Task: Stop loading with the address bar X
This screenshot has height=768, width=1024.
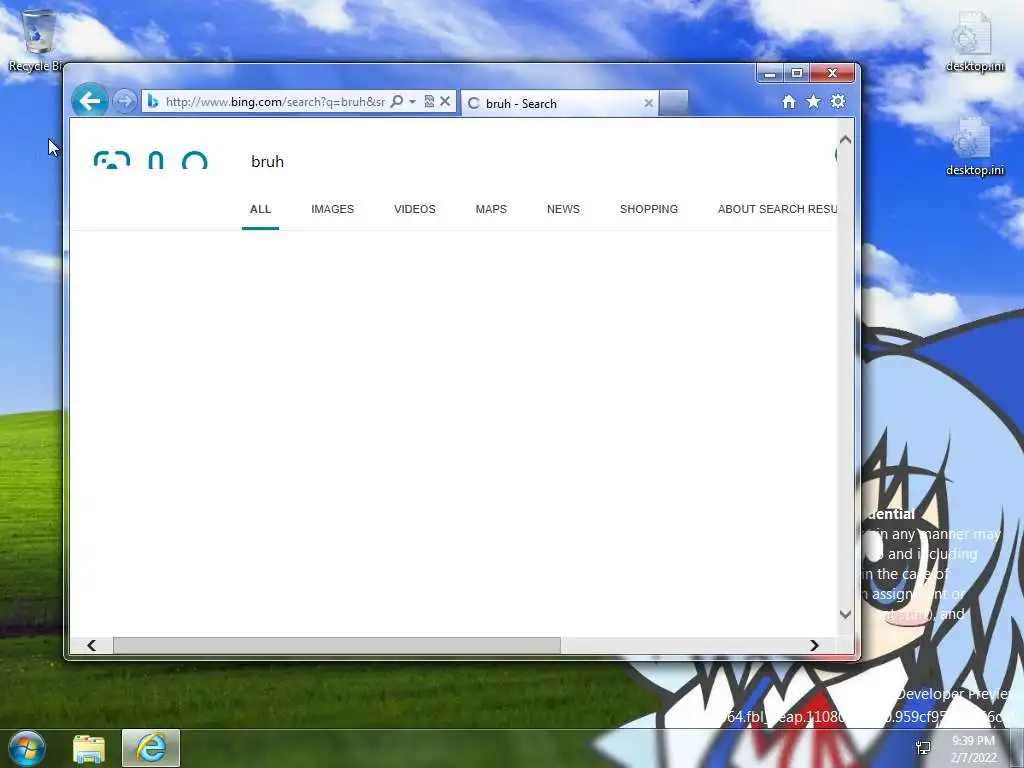Action: click(445, 101)
